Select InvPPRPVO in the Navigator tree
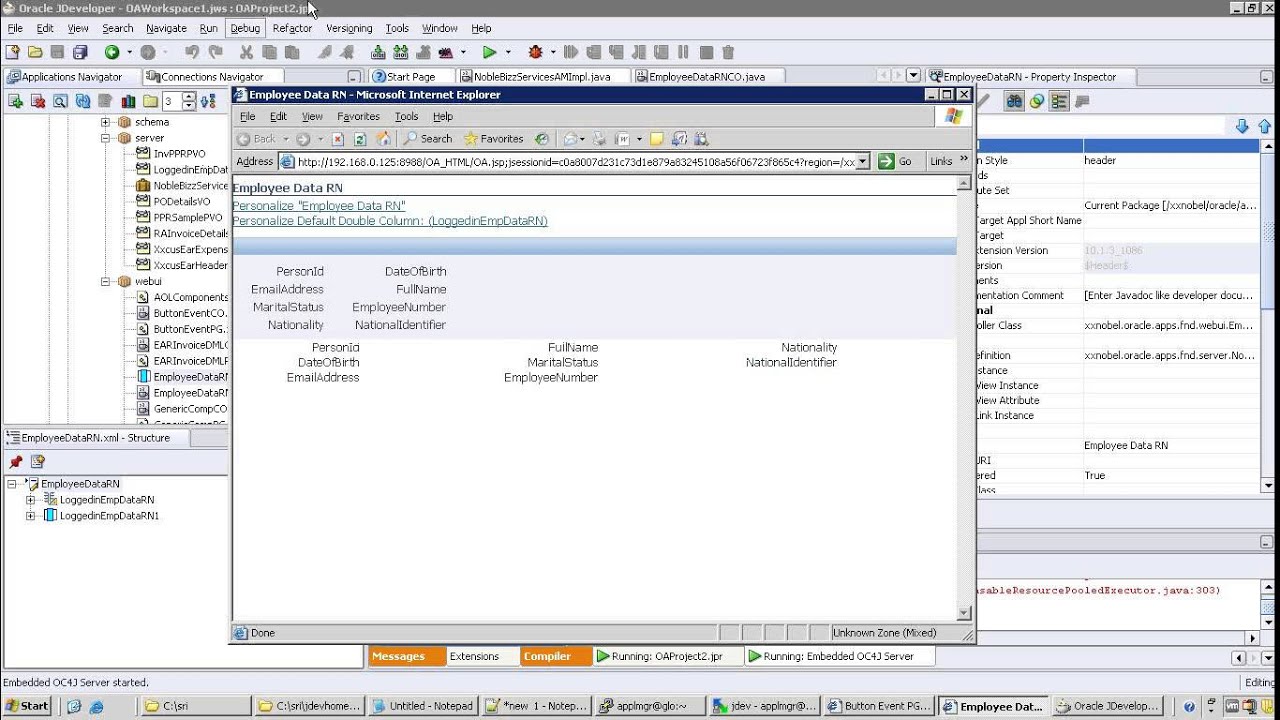This screenshot has height=720, width=1280. (179, 154)
